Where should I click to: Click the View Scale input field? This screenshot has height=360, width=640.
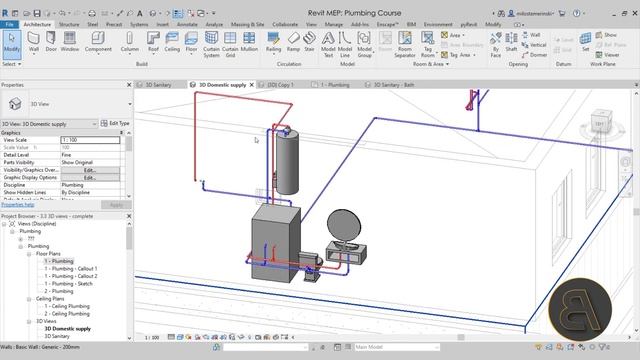(90, 140)
